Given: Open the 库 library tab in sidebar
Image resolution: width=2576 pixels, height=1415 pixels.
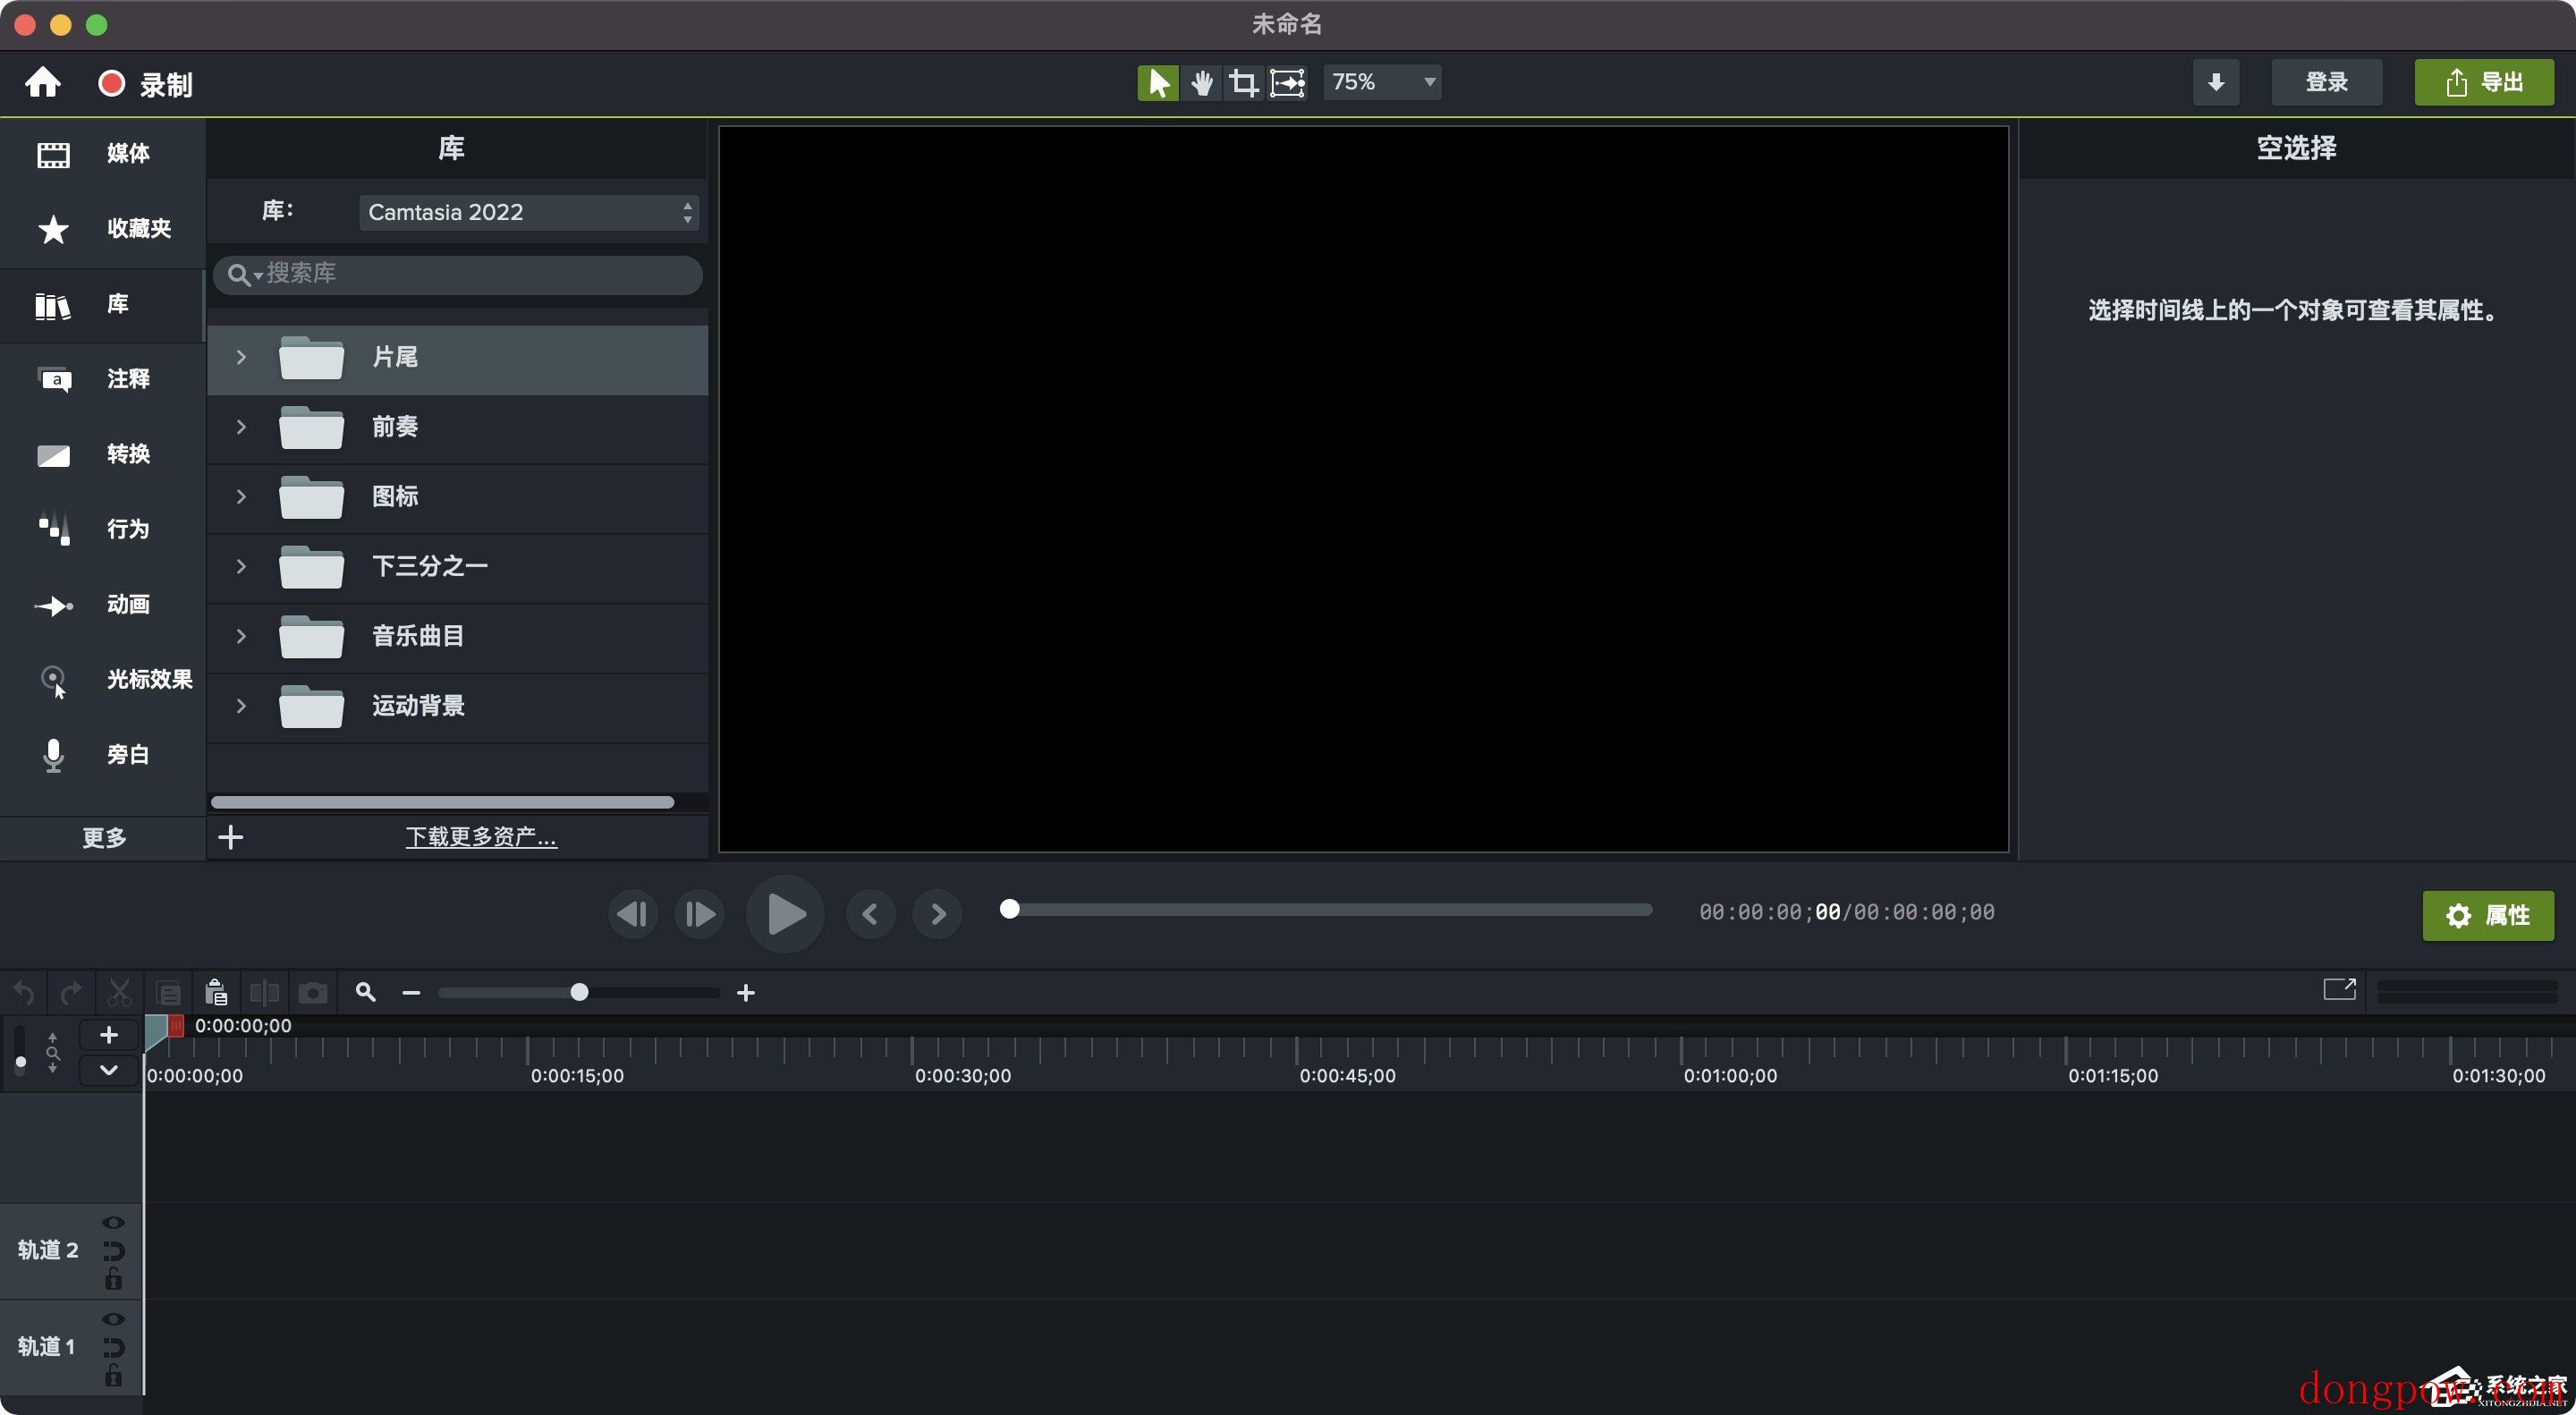Looking at the screenshot, I should 102,305.
